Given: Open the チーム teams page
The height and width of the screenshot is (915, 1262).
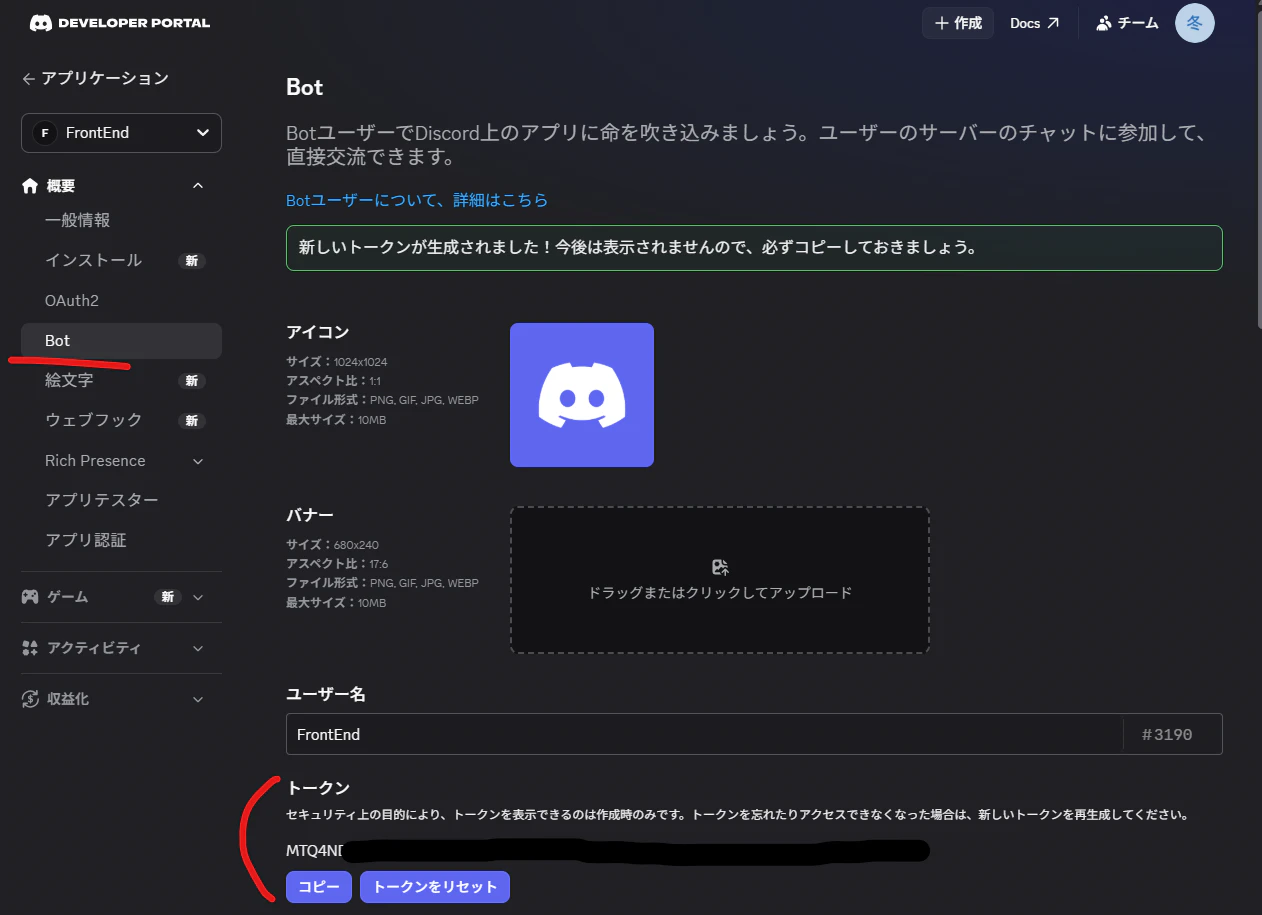Looking at the screenshot, I should pyautogui.click(x=1128, y=23).
